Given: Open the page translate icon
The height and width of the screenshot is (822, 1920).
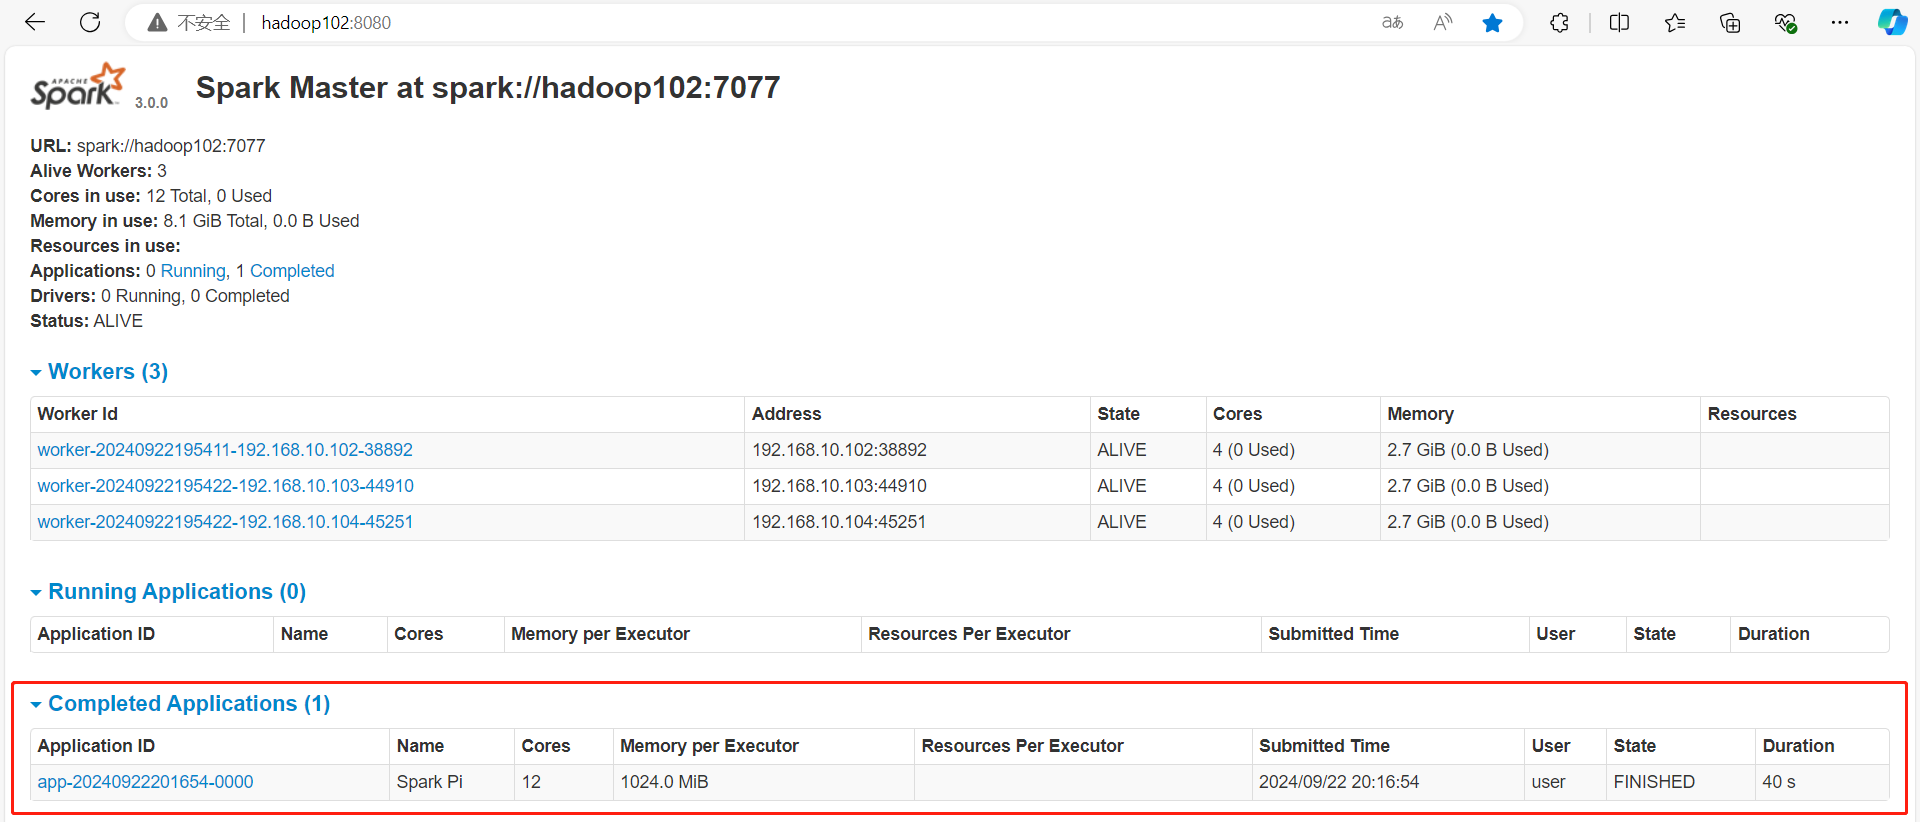Looking at the screenshot, I should coord(1392,22).
